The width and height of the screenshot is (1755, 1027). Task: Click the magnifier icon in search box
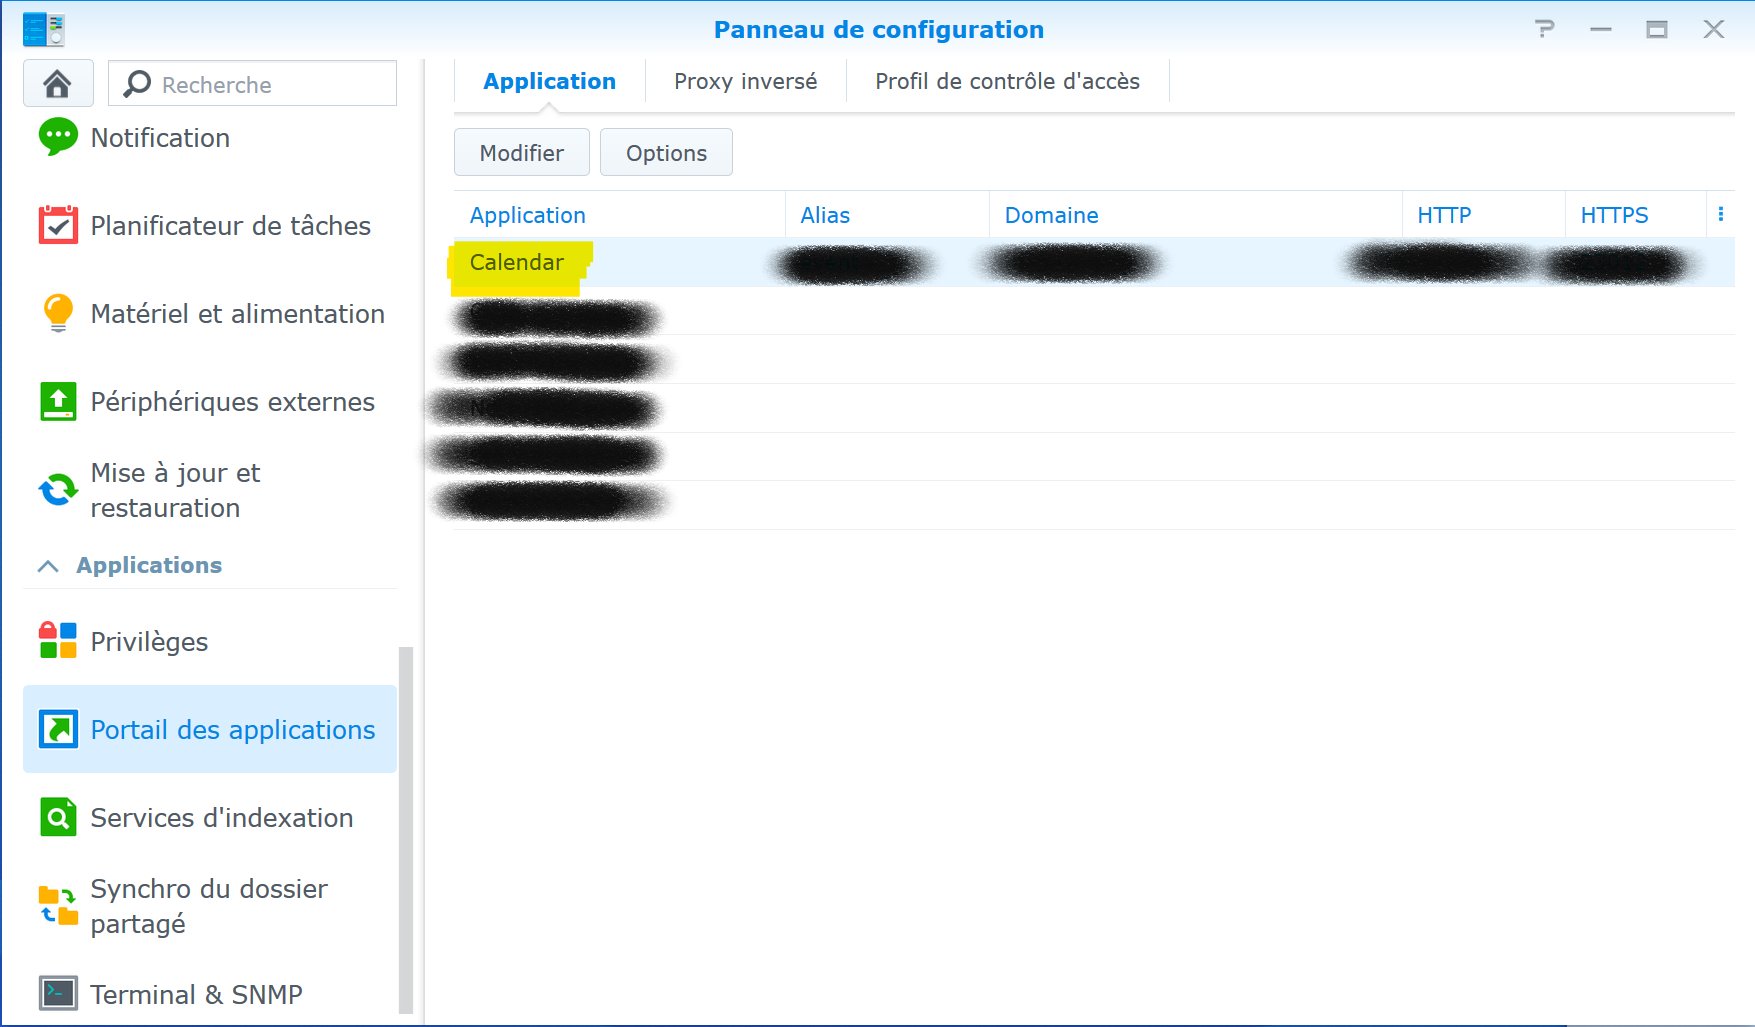(137, 84)
